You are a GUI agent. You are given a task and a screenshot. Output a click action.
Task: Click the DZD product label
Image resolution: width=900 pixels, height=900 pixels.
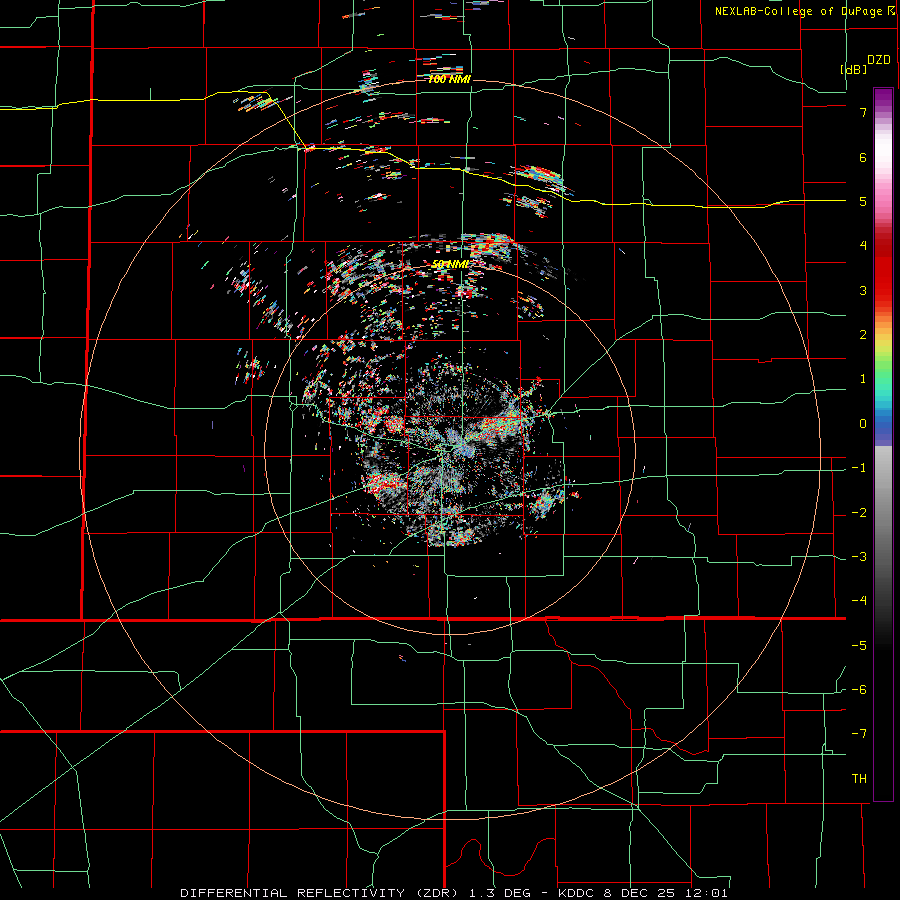pyautogui.click(x=879, y=60)
